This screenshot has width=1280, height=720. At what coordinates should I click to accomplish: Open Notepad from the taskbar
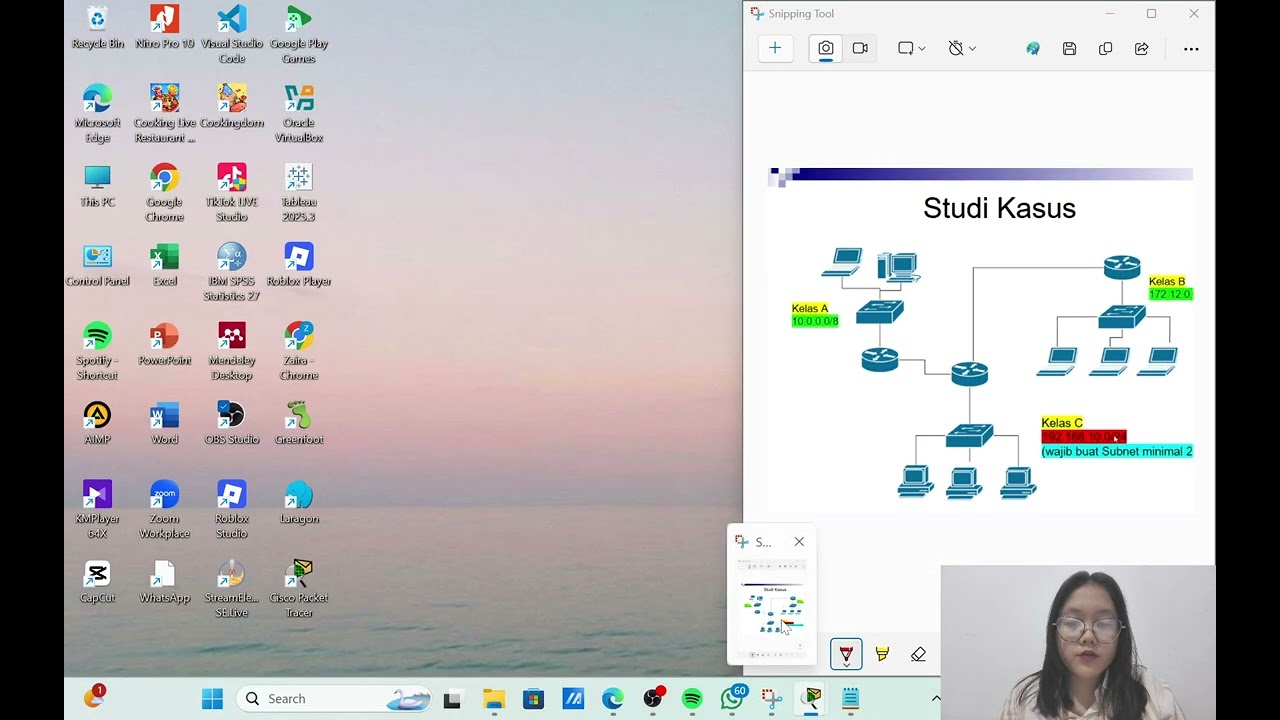click(x=851, y=698)
